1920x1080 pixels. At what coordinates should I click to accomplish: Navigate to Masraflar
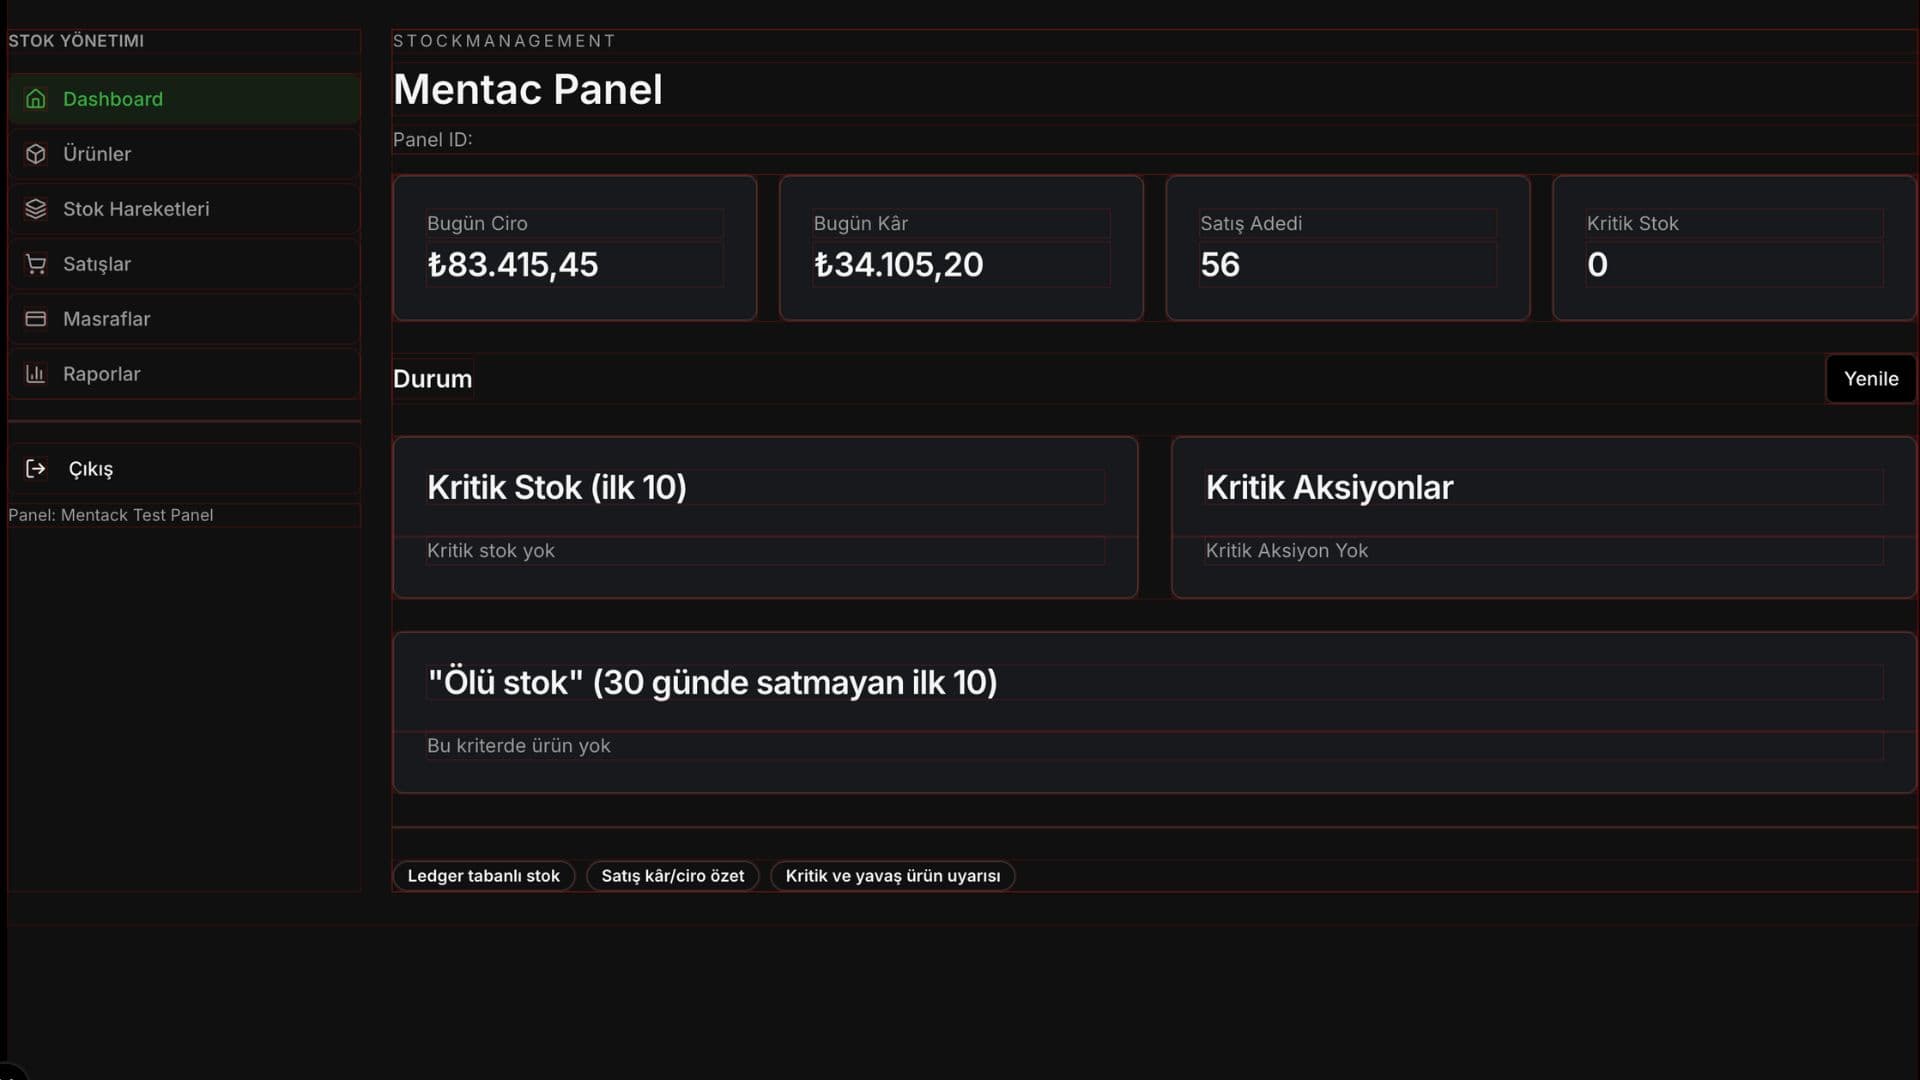tap(107, 318)
